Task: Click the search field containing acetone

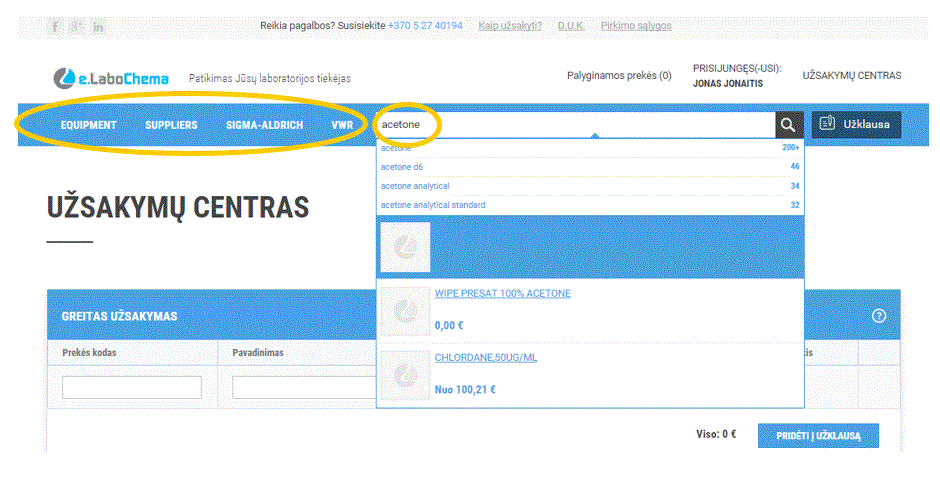Action: point(576,125)
